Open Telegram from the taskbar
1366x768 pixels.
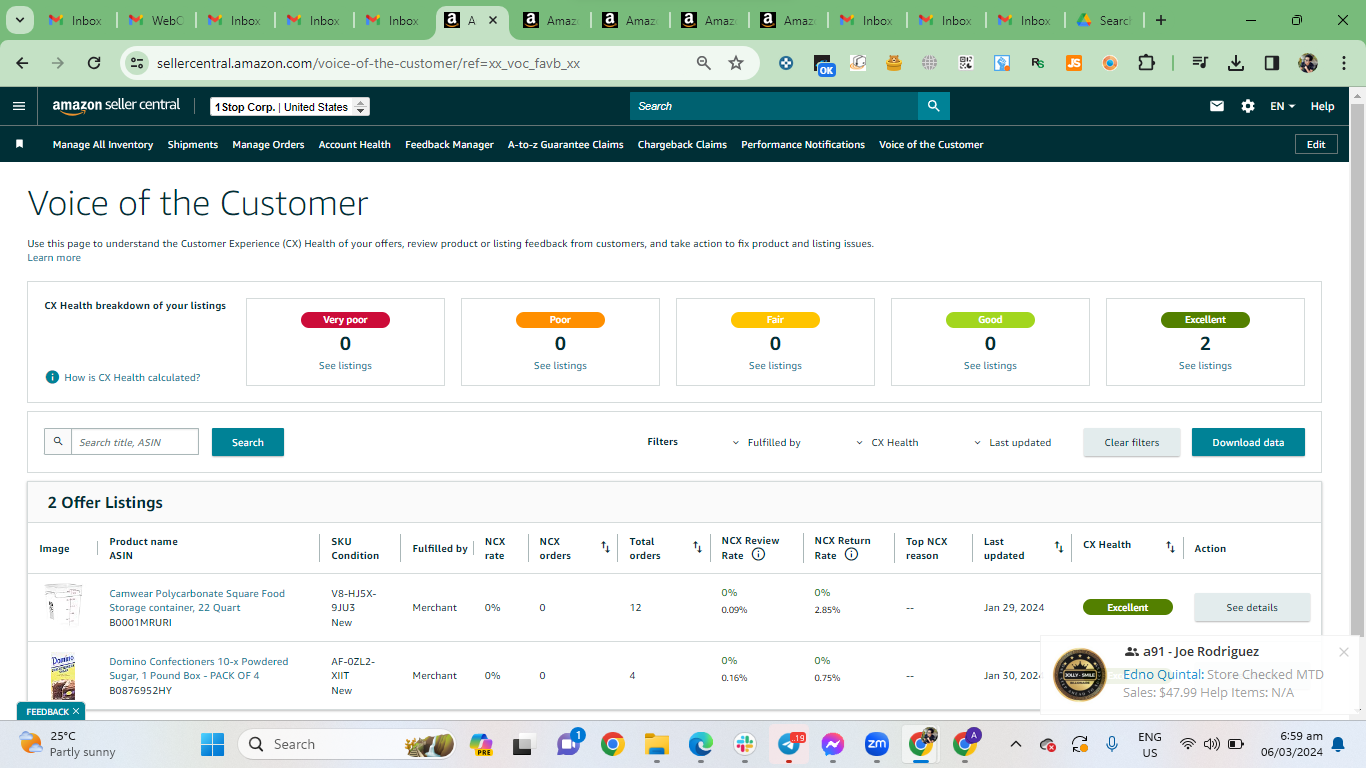pyautogui.click(x=790, y=744)
